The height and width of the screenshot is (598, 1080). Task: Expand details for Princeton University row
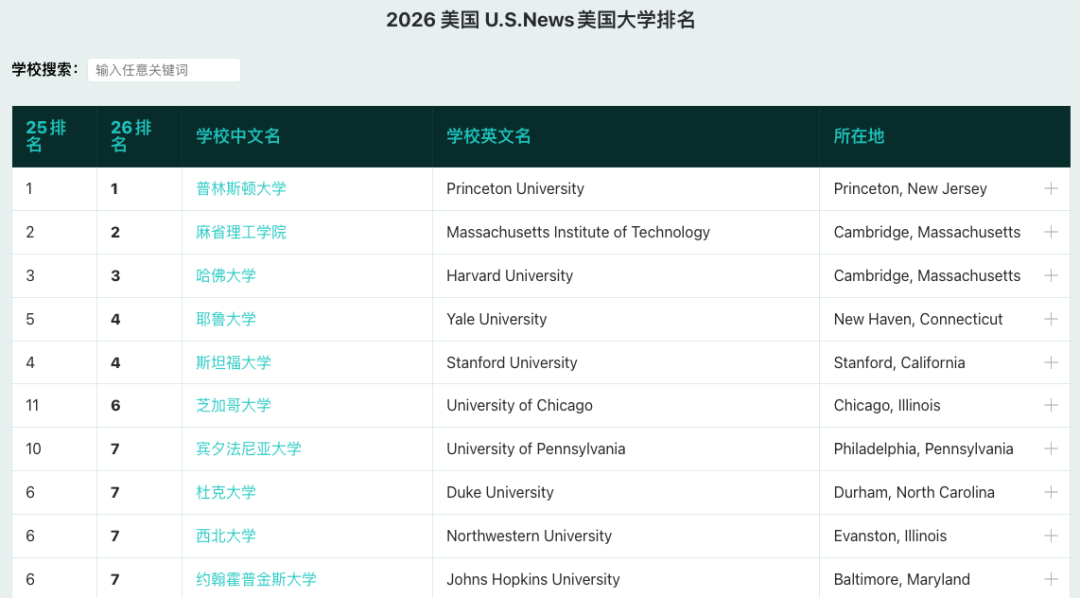click(x=1051, y=188)
